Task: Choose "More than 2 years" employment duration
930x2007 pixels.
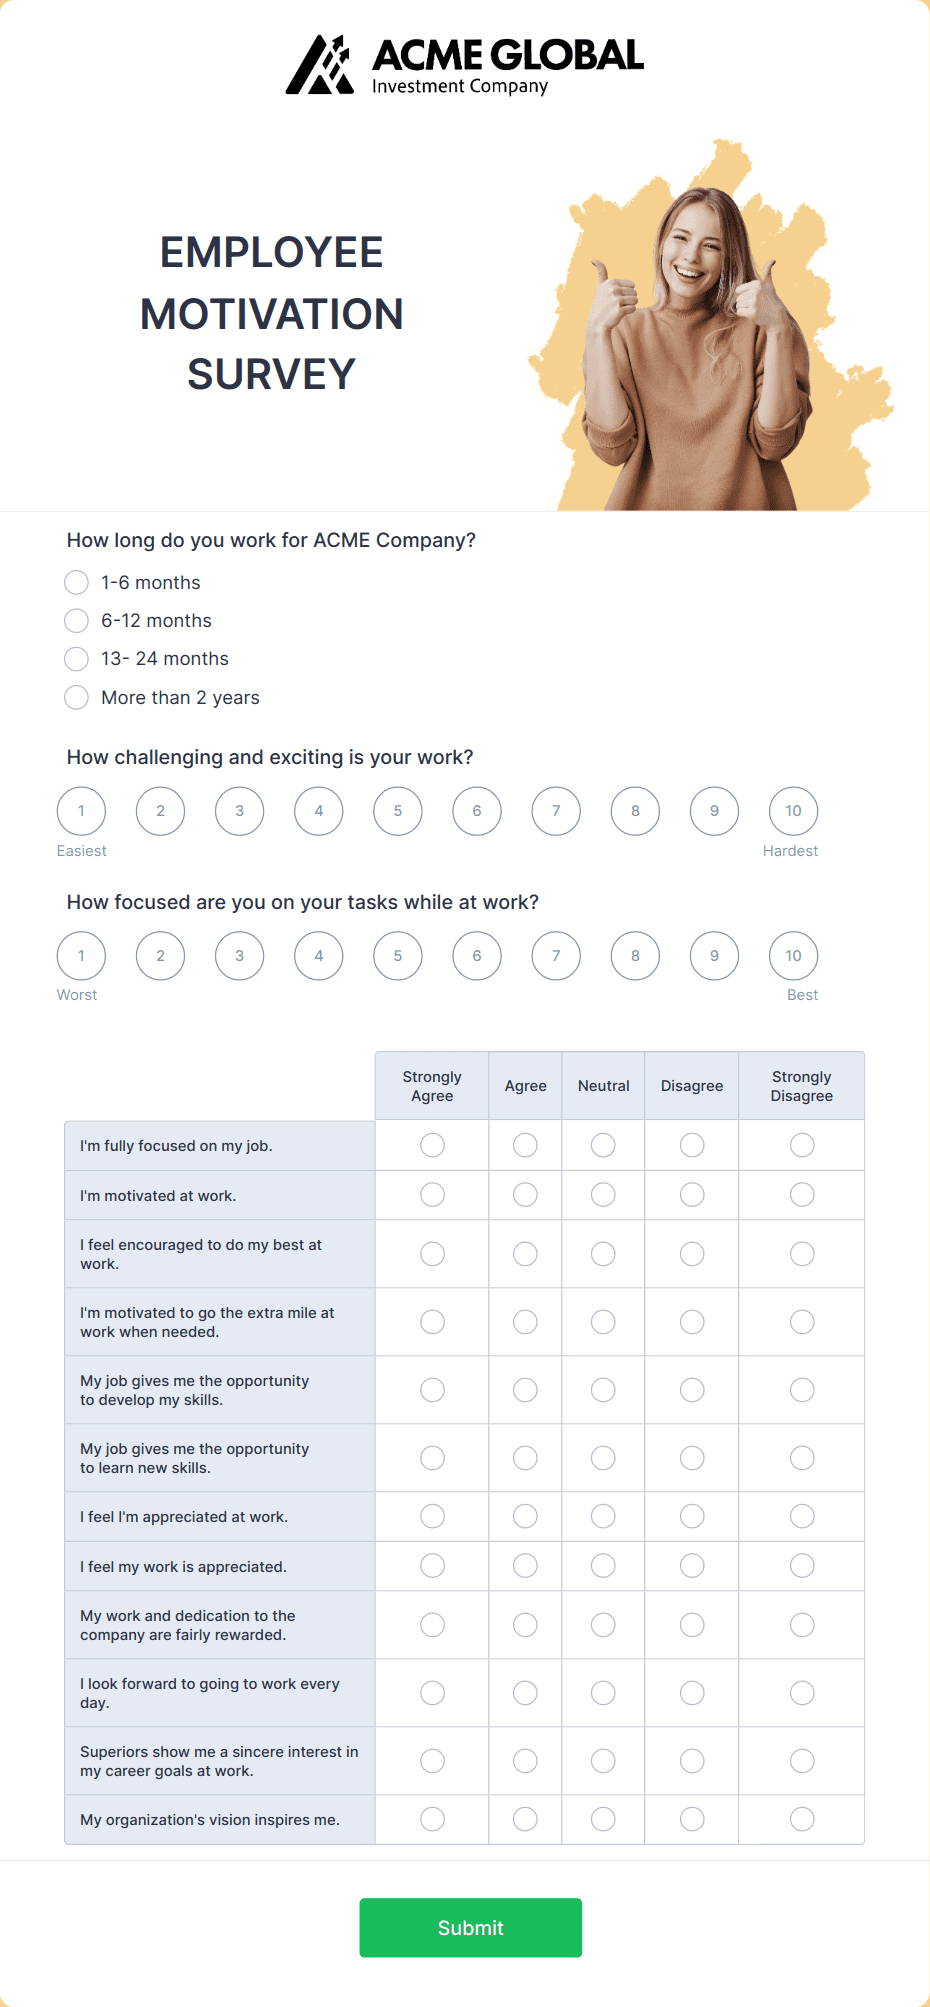Action: (x=76, y=697)
